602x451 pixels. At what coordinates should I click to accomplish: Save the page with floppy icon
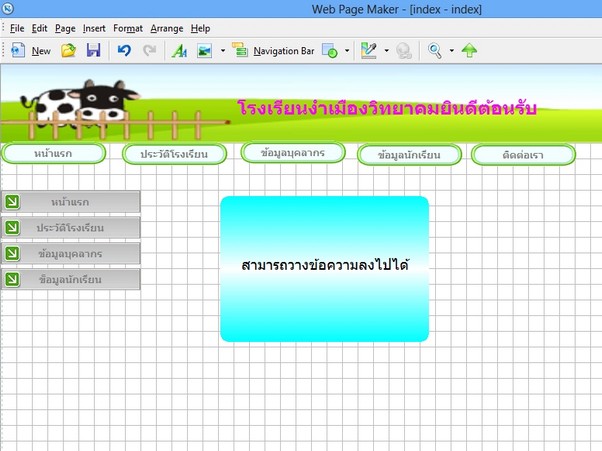93,50
